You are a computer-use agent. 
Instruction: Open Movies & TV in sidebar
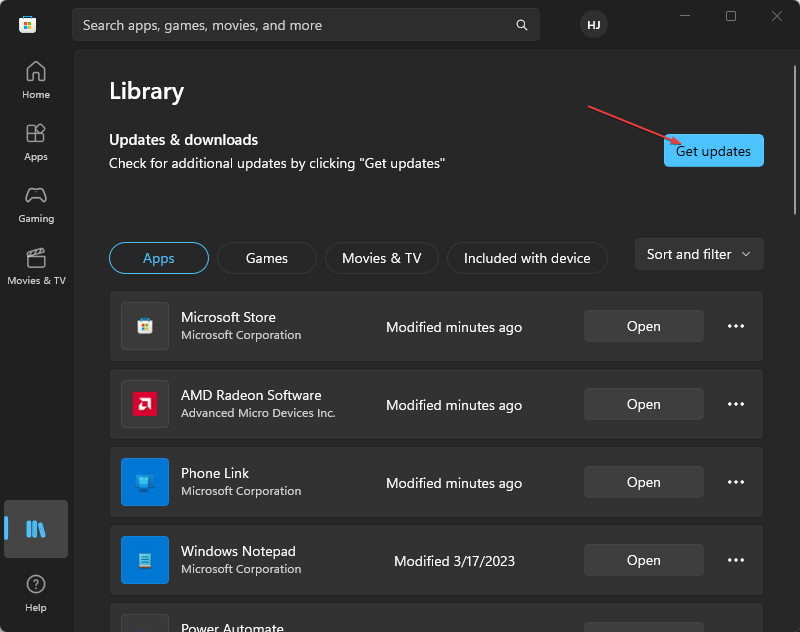(36, 266)
